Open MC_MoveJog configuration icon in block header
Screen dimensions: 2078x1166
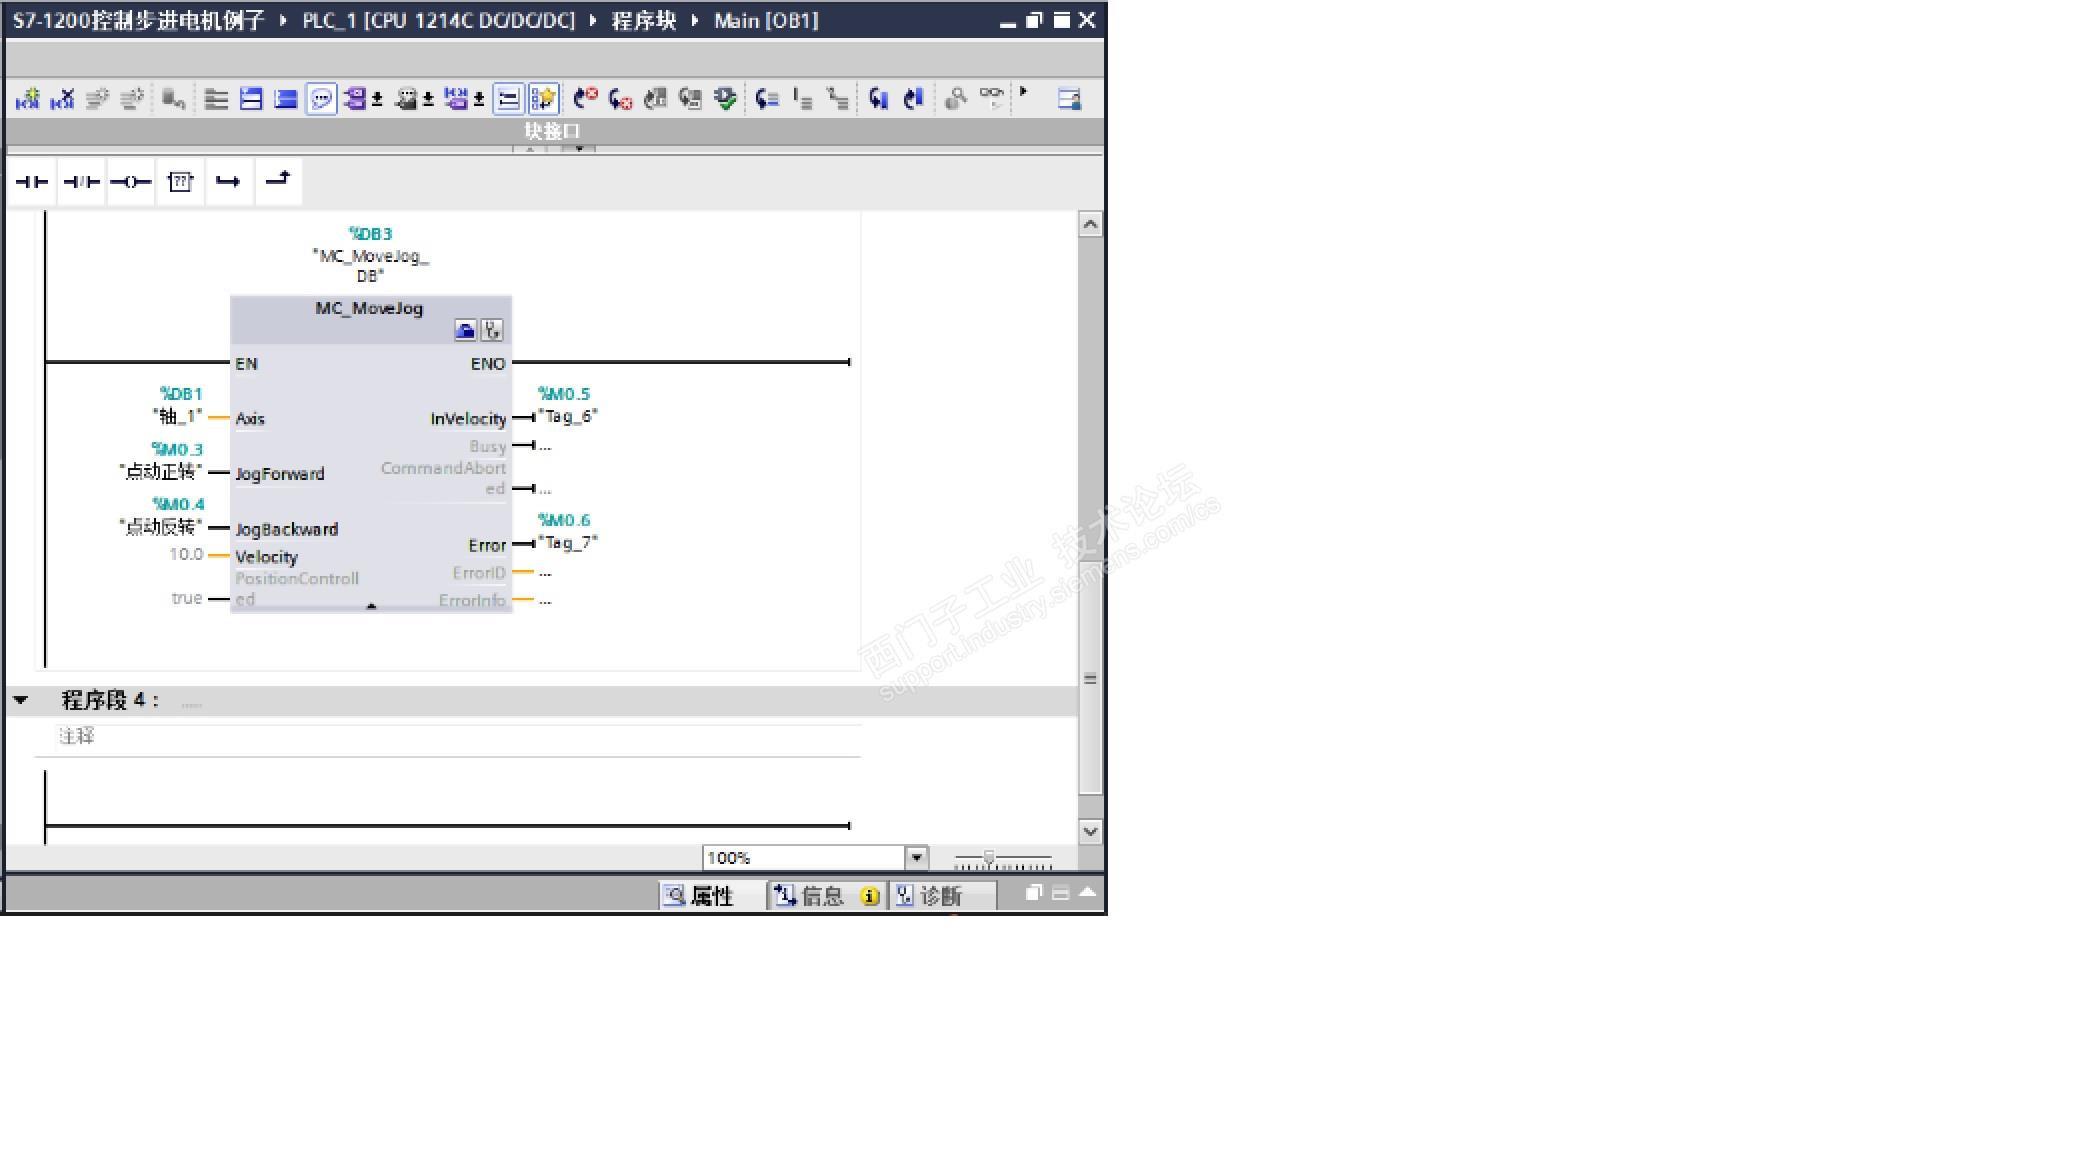click(x=465, y=330)
